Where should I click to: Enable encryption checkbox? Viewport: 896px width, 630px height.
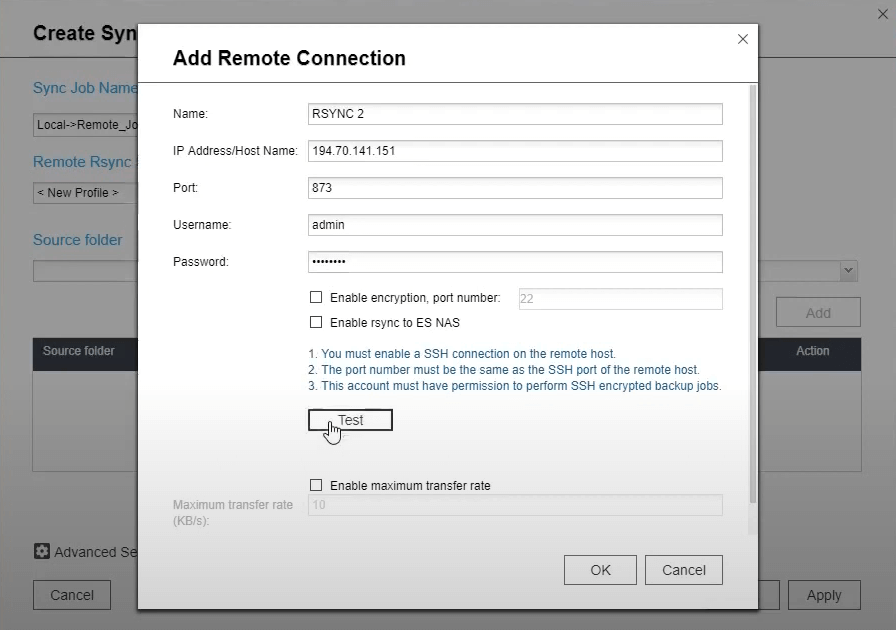tap(316, 297)
